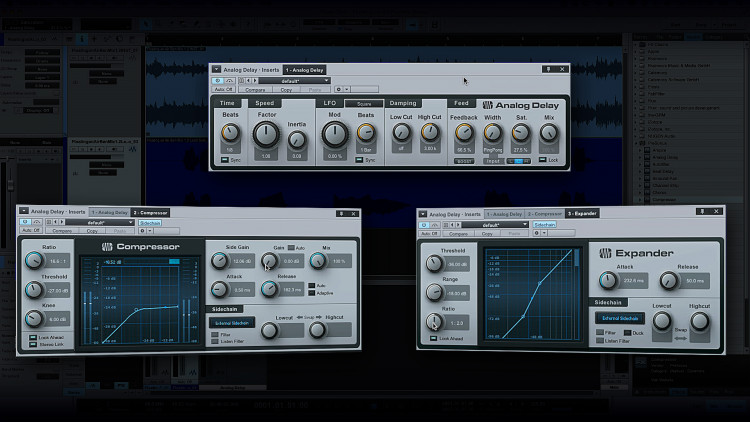
Task: Click External Sidechain in the Expander
Action: (620, 318)
